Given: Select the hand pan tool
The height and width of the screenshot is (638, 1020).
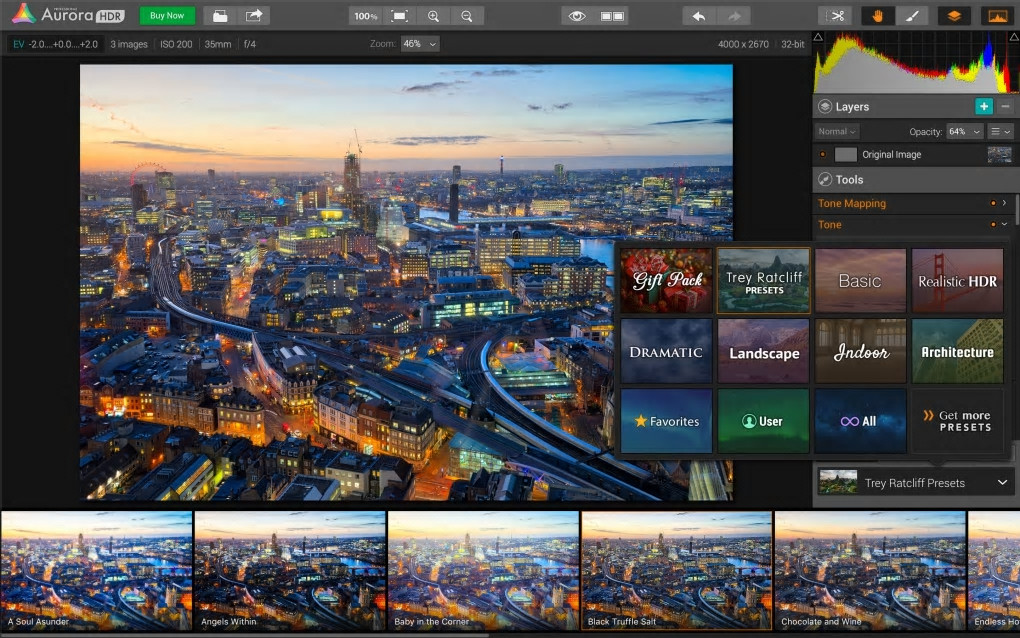Looking at the screenshot, I should [x=878, y=16].
